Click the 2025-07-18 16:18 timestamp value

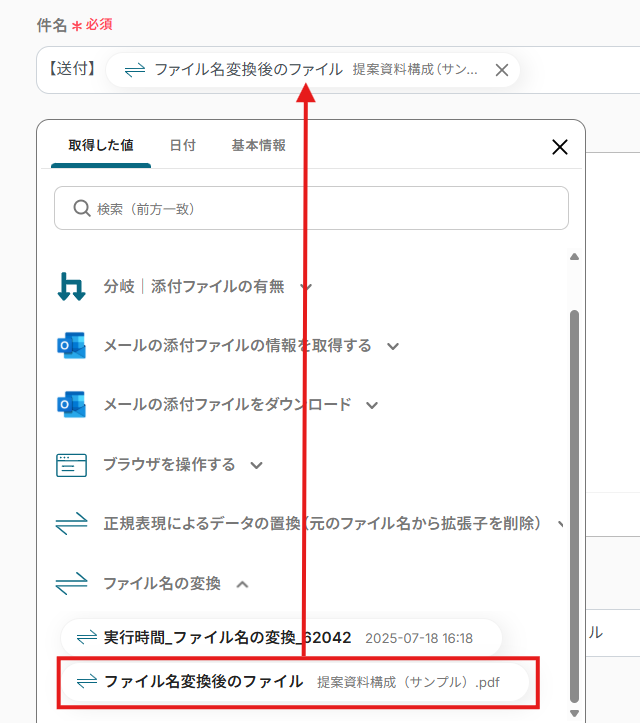pyautogui.click(x=419, y=638)
